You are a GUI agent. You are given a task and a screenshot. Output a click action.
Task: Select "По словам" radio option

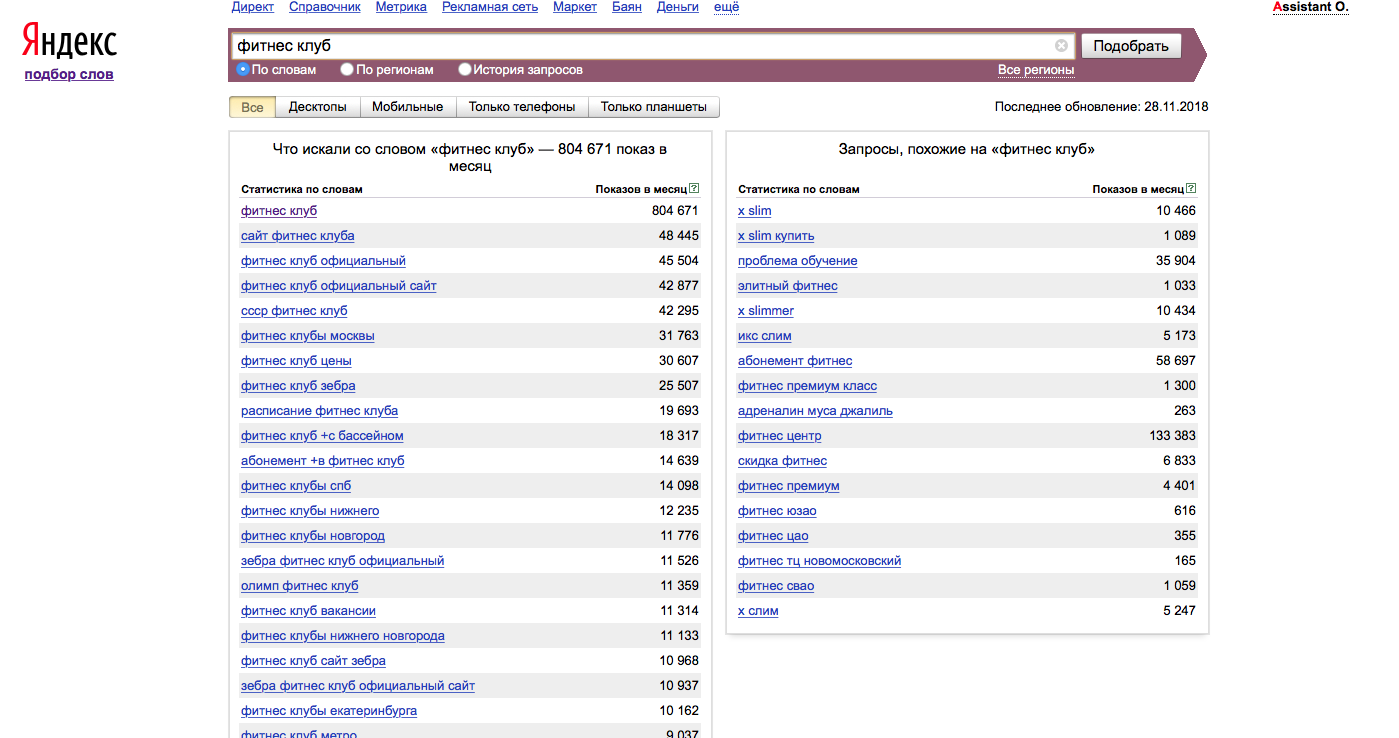(243, 70)
